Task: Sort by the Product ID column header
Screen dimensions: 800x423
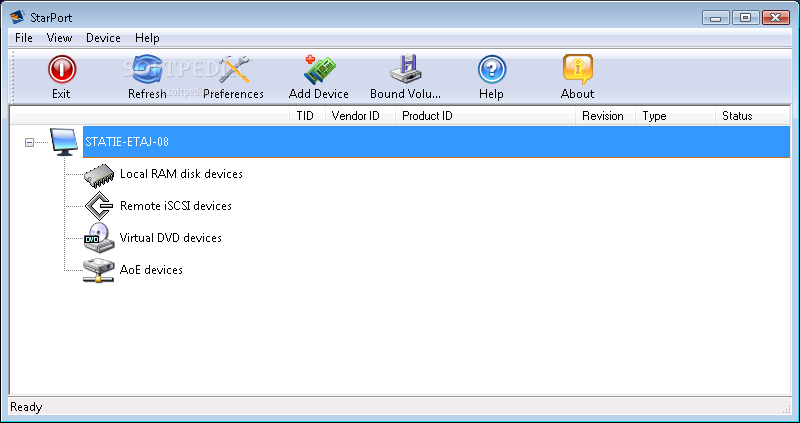Action: [x=485, y=116]
